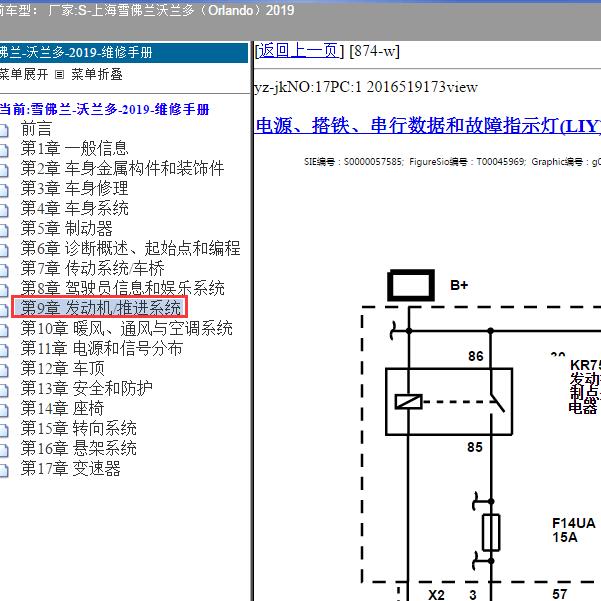Click the page icon beside 第8章 驾驶员信息和娱乐系统

4,290
